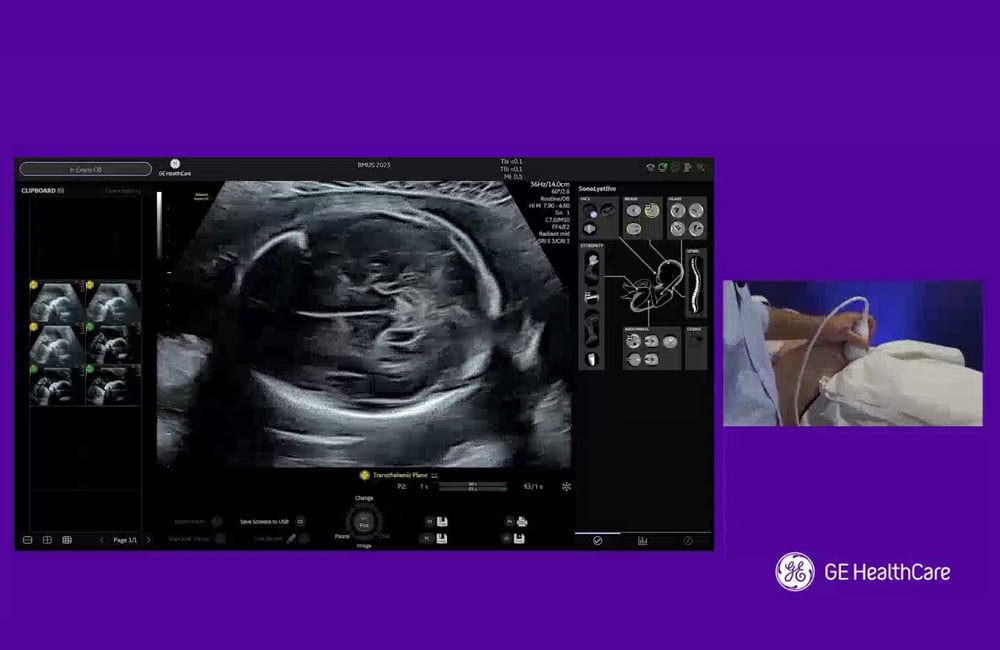Open the first middle-row clipboard thumbnail with yellow marker
Screen dimensions: 1000x650
coord(57,344)
